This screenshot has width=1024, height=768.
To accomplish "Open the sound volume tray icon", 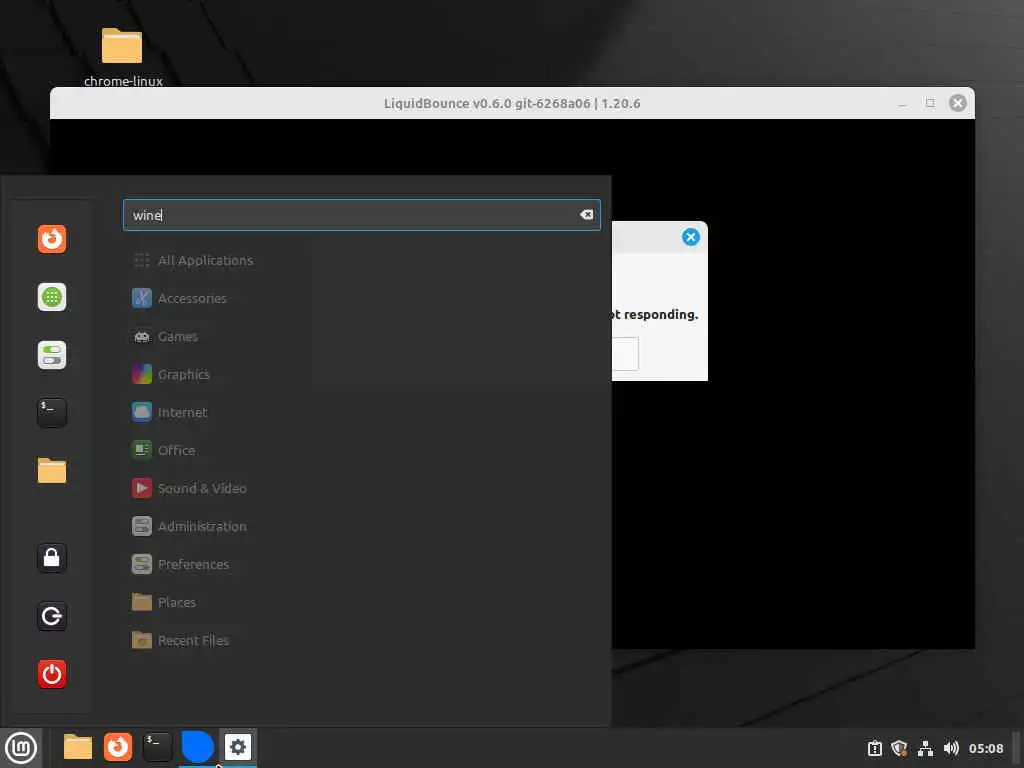I will [951, 748].
